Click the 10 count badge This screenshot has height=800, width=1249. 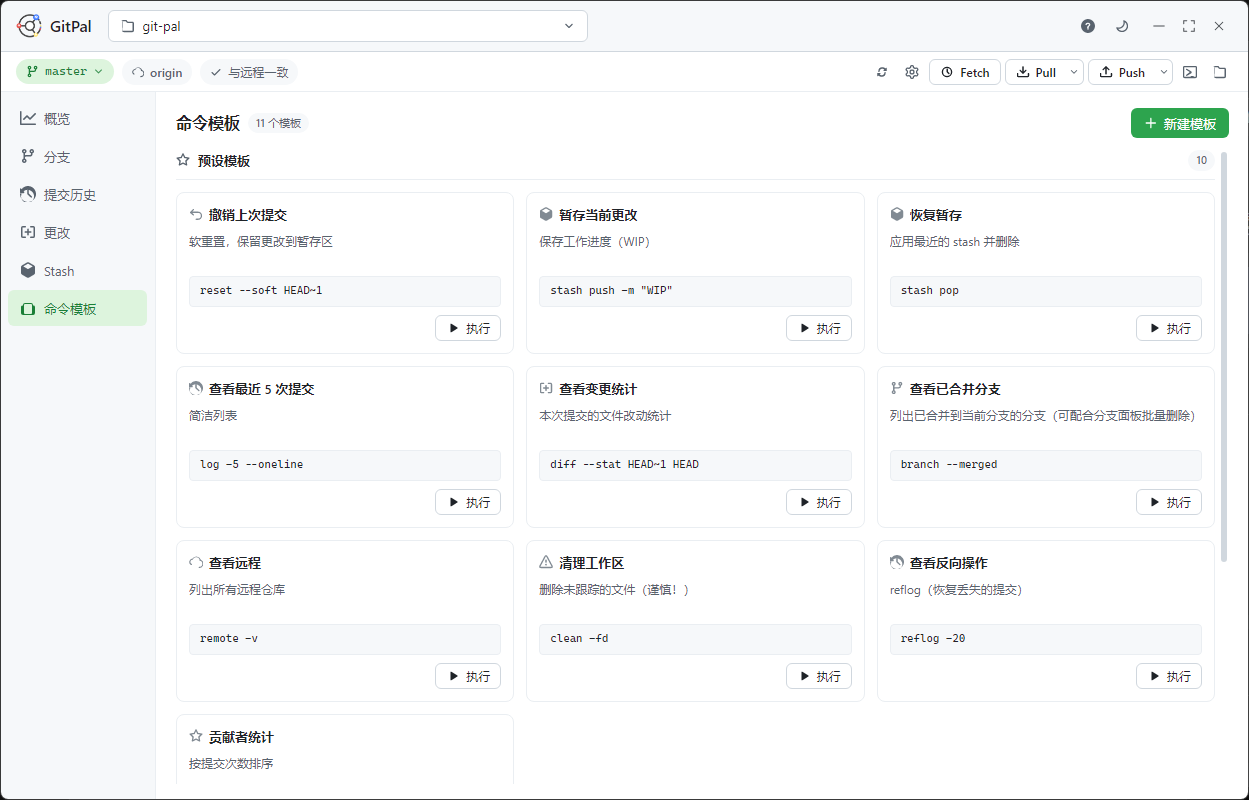click(x=1201, y=160)
